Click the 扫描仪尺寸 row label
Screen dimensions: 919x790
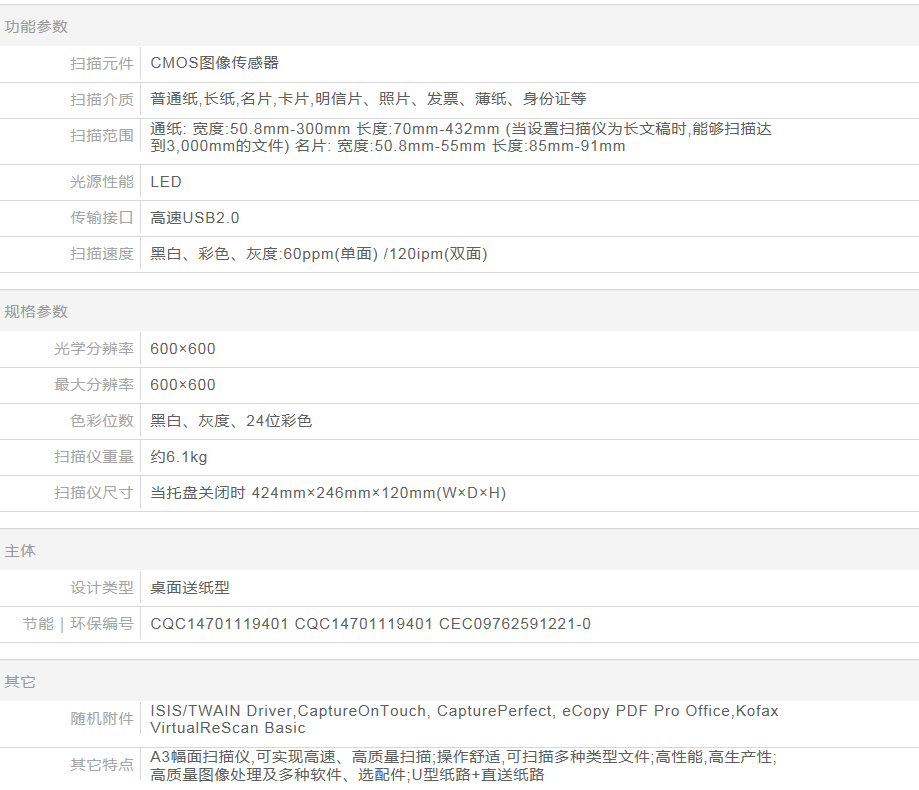[93, 493]
